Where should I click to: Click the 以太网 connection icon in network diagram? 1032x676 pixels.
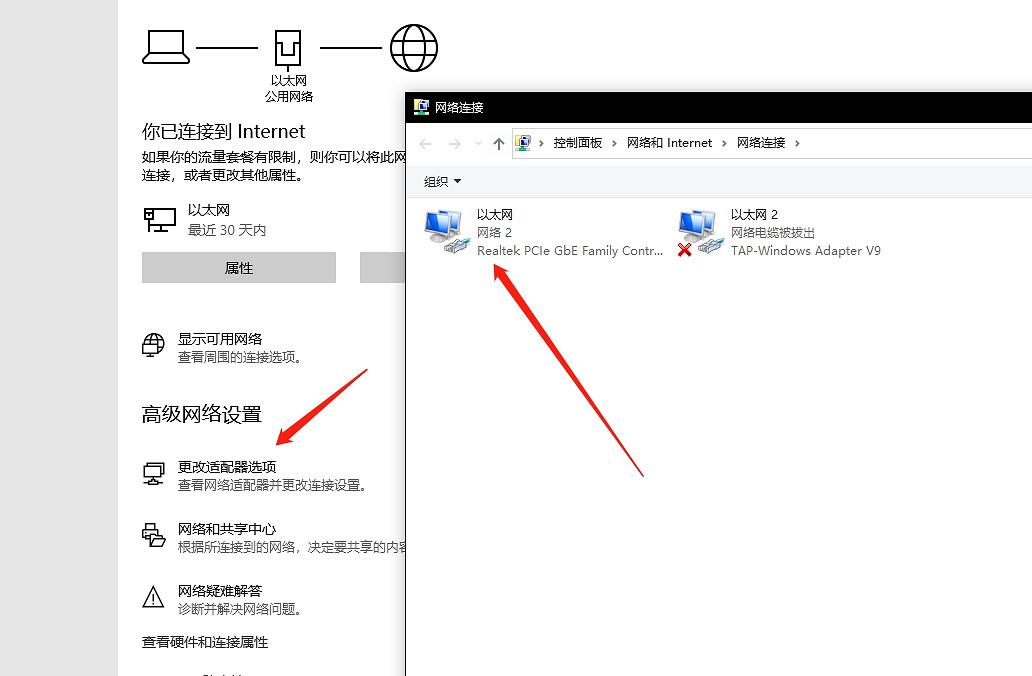[287, 46]
